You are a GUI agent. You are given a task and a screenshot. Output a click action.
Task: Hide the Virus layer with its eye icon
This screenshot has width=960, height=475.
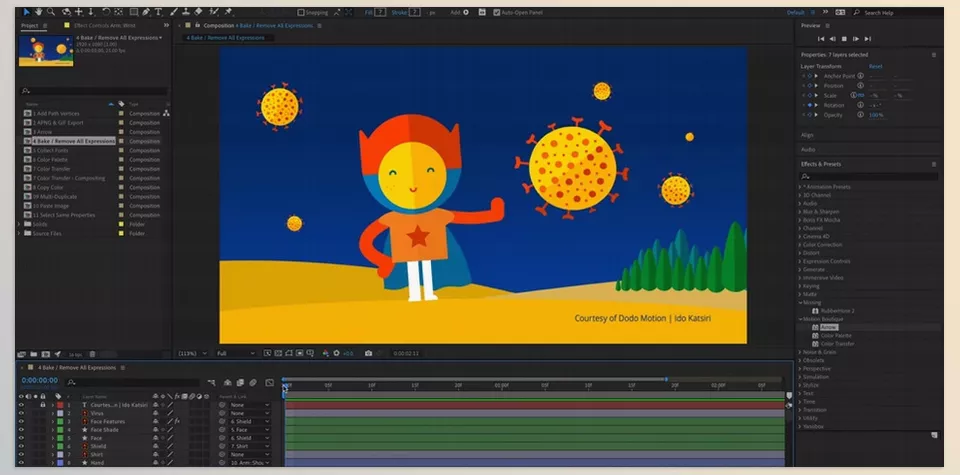(21, 413)
